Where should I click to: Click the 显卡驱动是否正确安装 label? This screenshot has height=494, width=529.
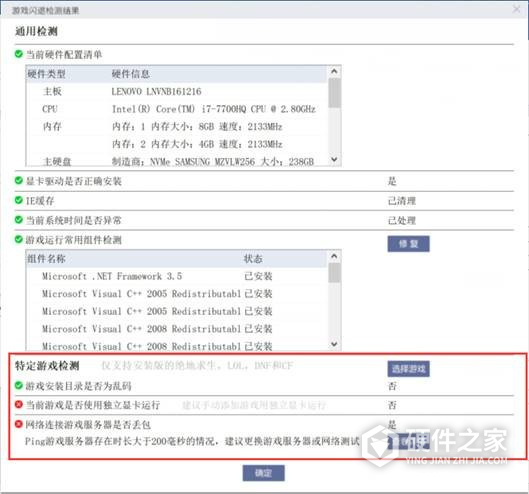click(74, 181)
